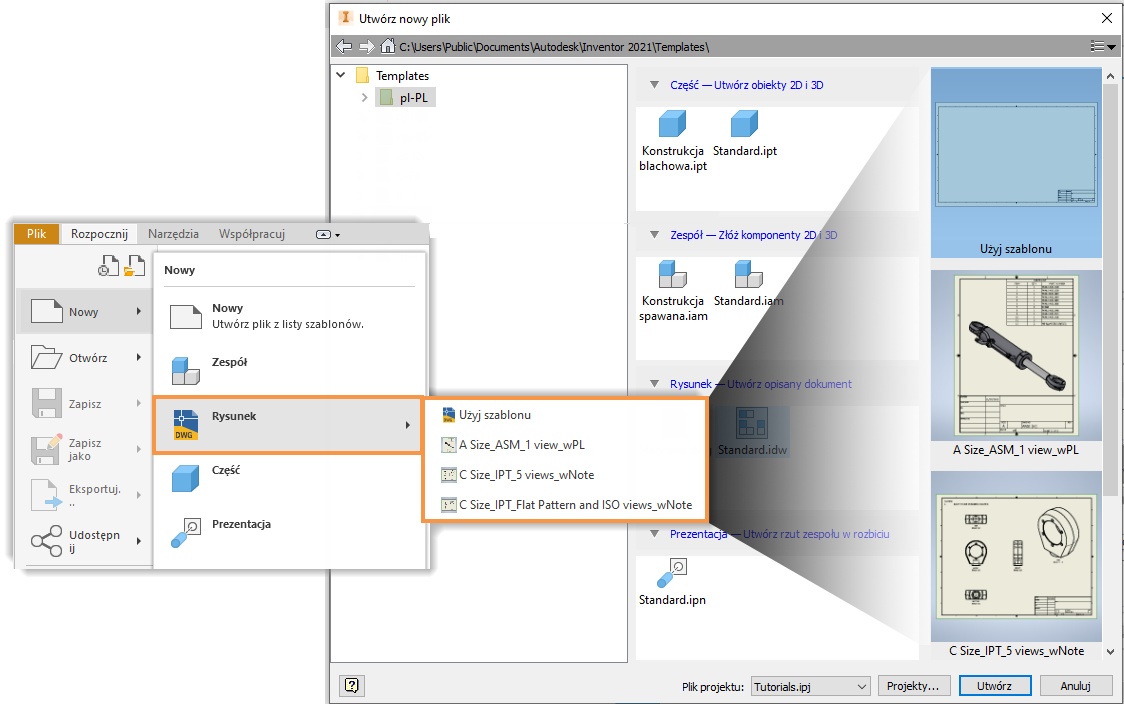Screen dimensions: 1124x704
Task: Collapse the Rysunek section triangle
Action: 654,384
